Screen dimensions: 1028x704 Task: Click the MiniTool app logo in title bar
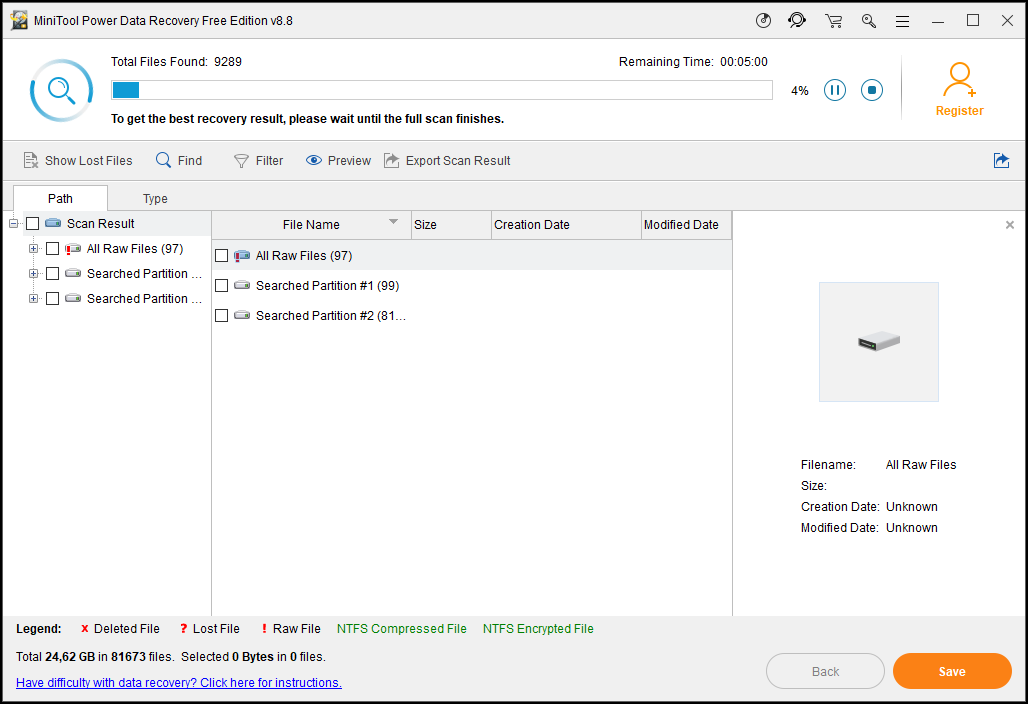point(20,20)
